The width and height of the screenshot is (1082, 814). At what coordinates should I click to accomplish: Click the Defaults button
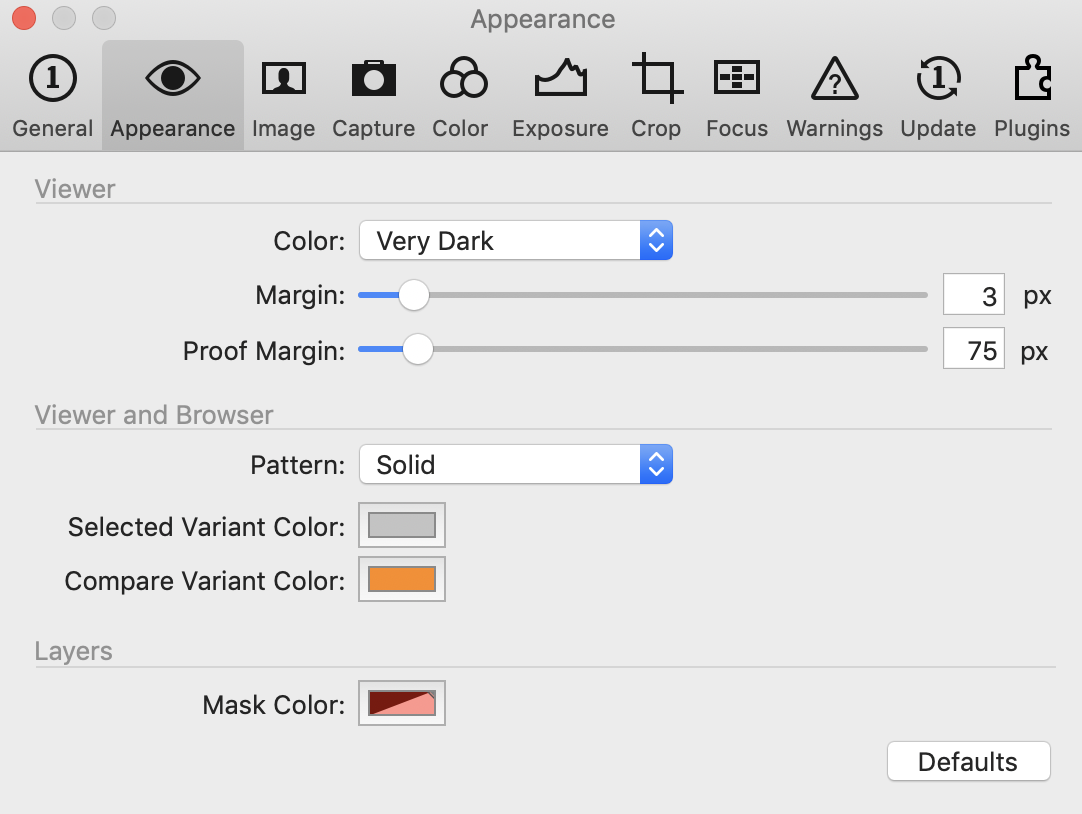coord(968,762)
